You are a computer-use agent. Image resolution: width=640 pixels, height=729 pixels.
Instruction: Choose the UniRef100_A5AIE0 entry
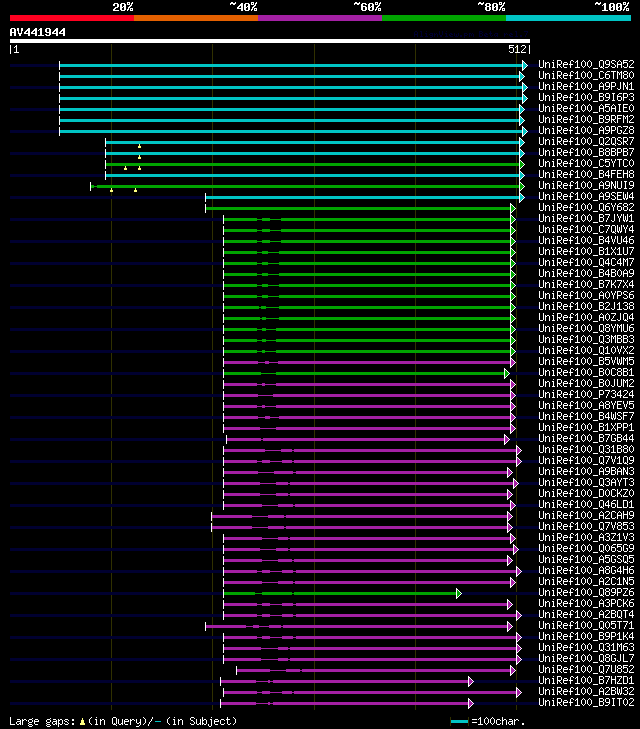(x=586, y=108)
